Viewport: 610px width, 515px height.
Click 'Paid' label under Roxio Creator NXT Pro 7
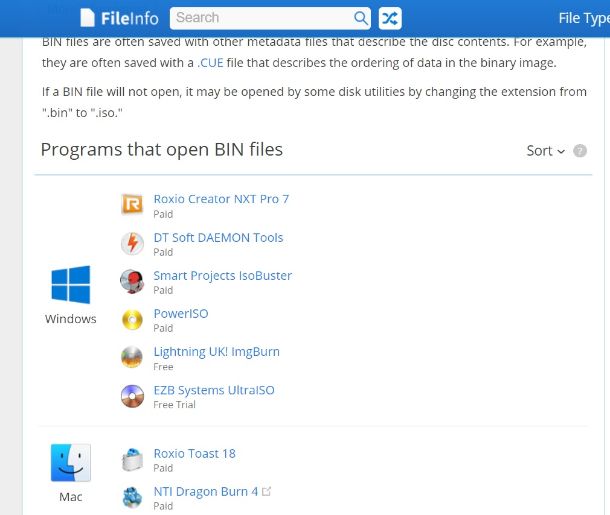pos(163,214)
